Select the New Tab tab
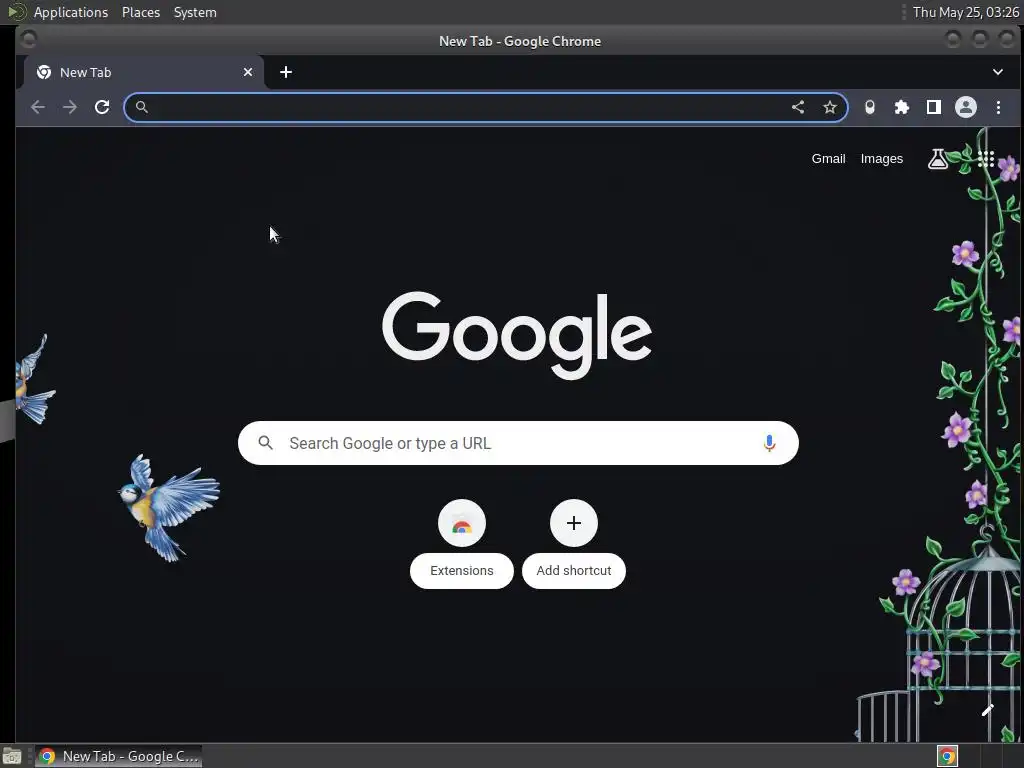 (144, 72)
